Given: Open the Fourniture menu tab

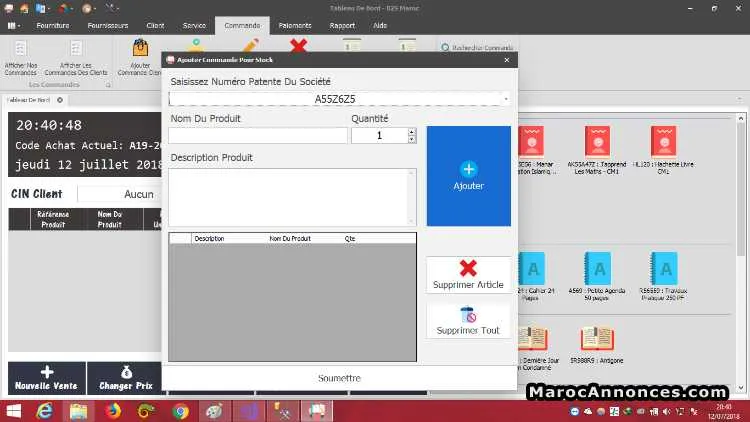Looking at the screenshot, I should (x=53, y=25).
